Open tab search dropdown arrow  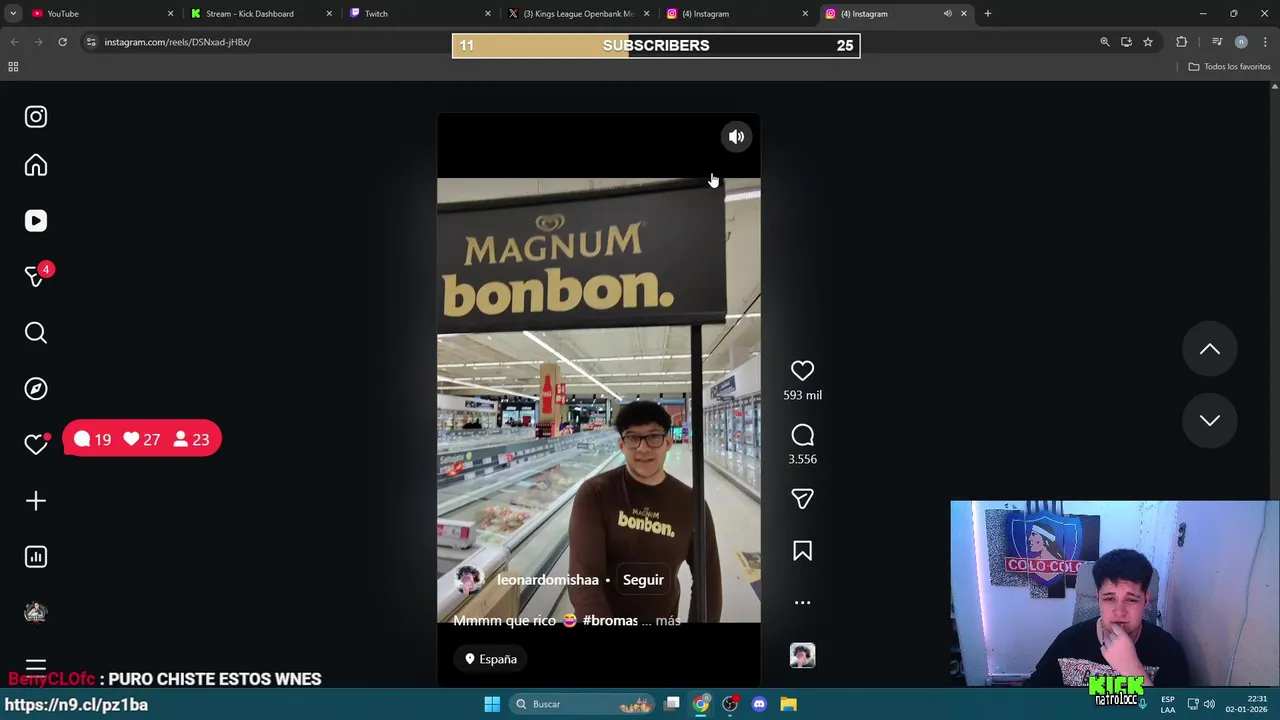[13, 14]
